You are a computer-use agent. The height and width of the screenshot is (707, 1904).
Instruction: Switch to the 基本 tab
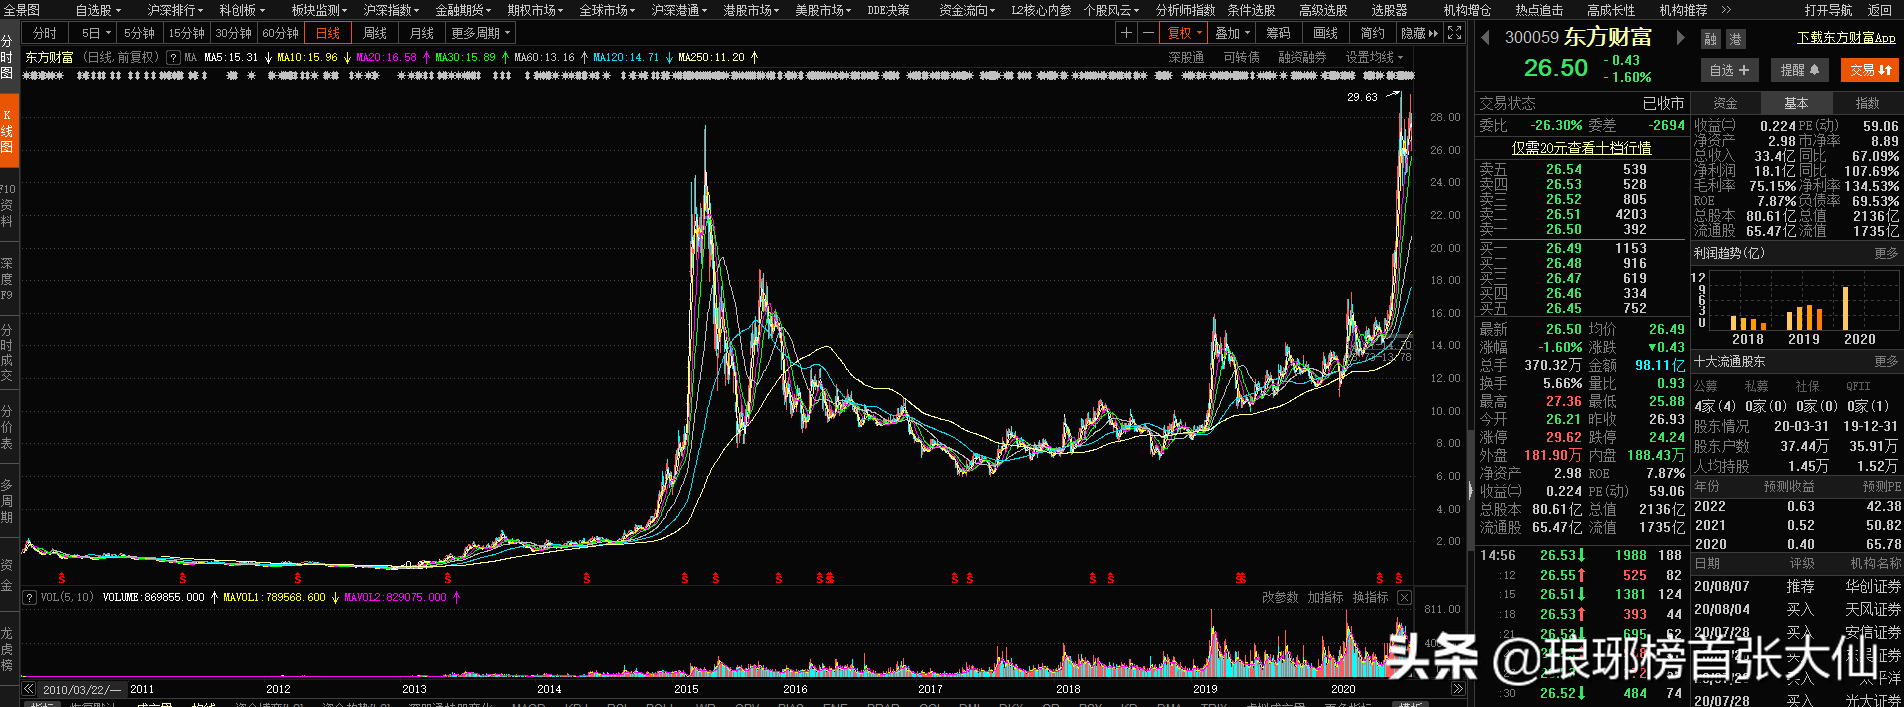1796,103
